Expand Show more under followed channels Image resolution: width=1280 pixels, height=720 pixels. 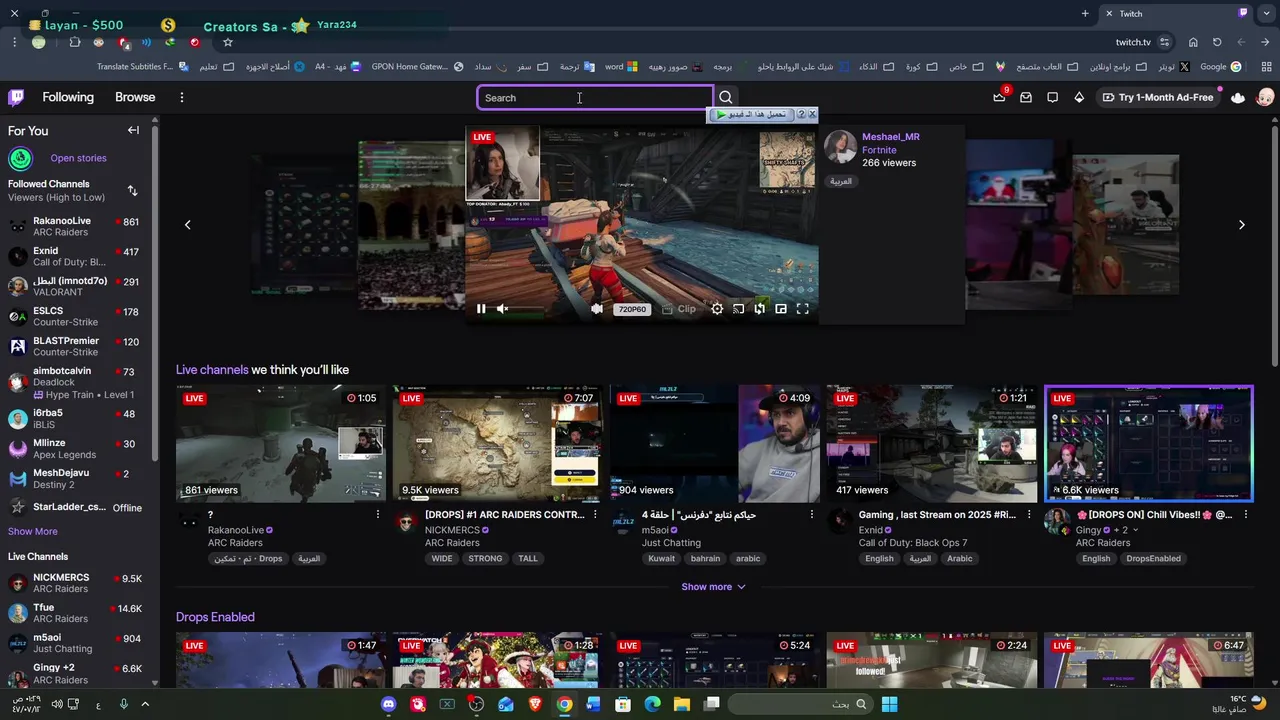click(33, 531)
